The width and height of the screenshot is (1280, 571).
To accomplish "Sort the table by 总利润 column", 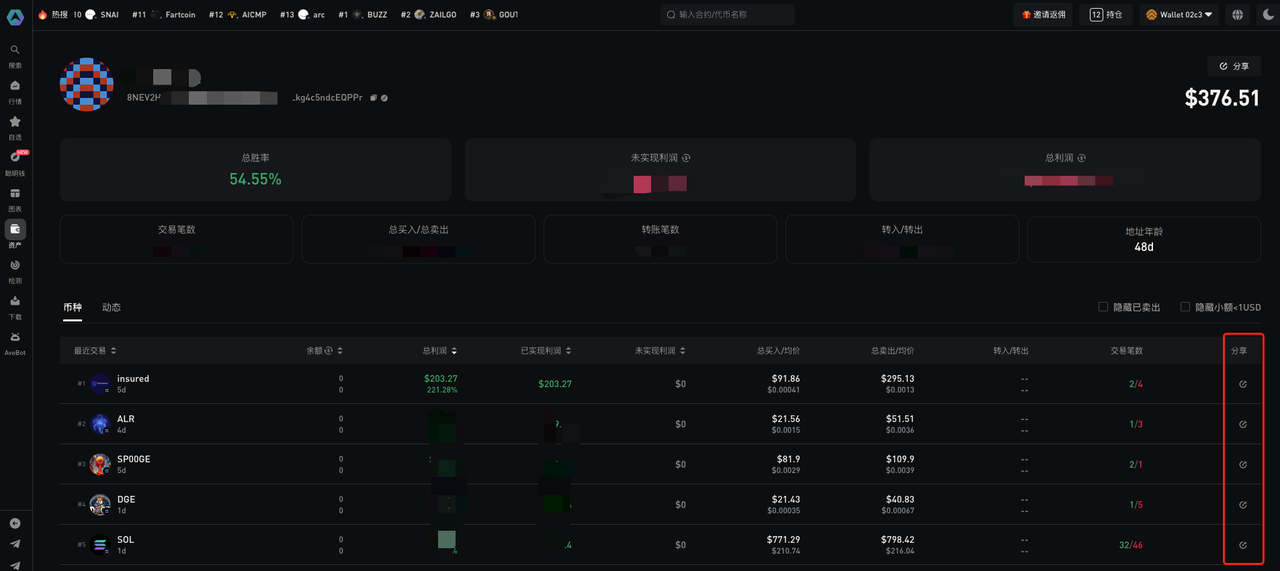I will pos(440,351).
